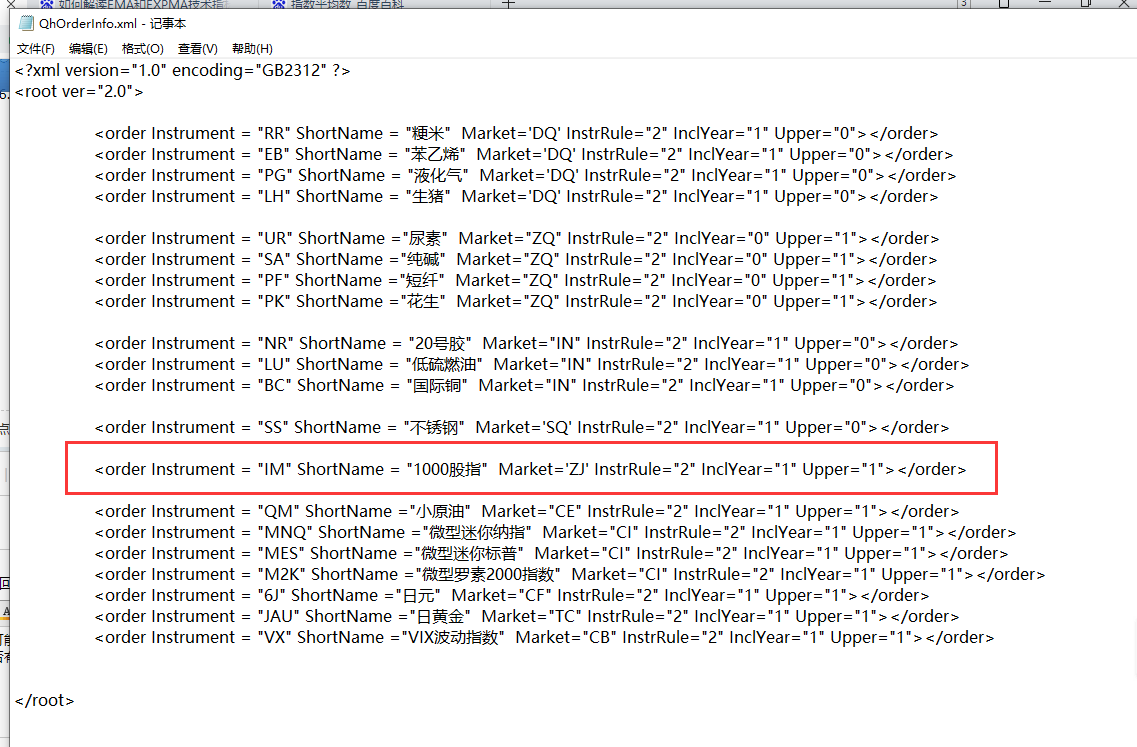Screen dimensions: 1137x747
Task: Click the order line for instrument PF 短纤
Action: pyautogui.click(x=516, y=281)
